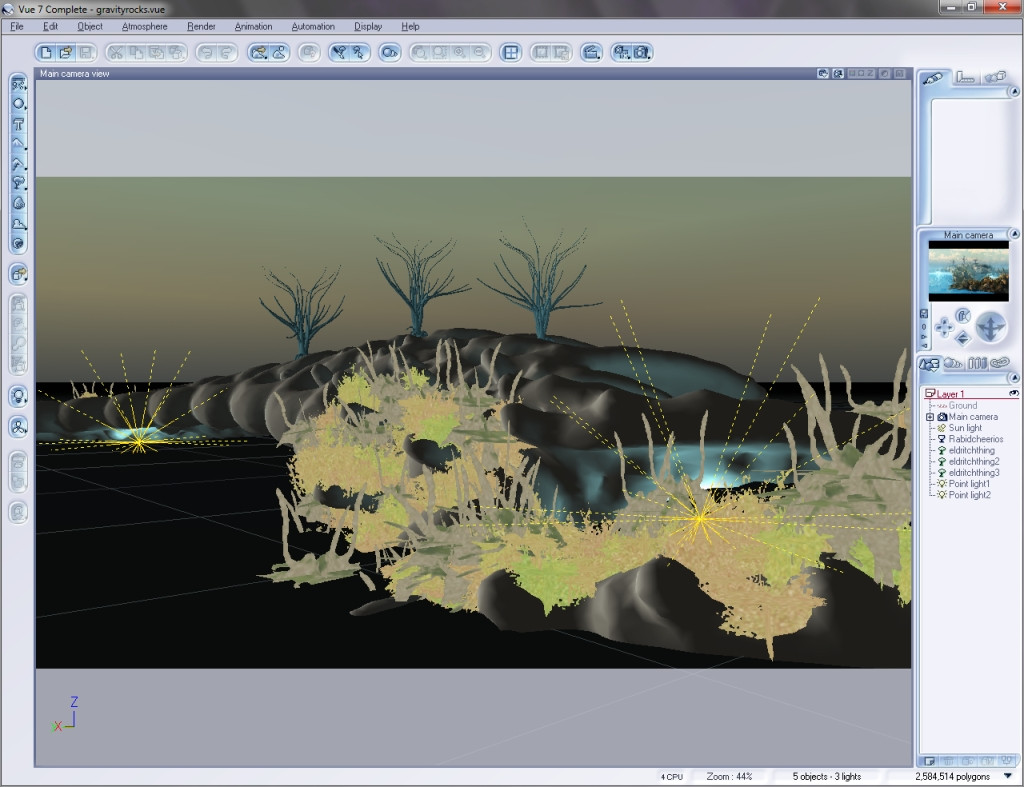Open the Atmosphere menu
Image resolution: width=1024 pixels, height=787 pixels.
144,26
